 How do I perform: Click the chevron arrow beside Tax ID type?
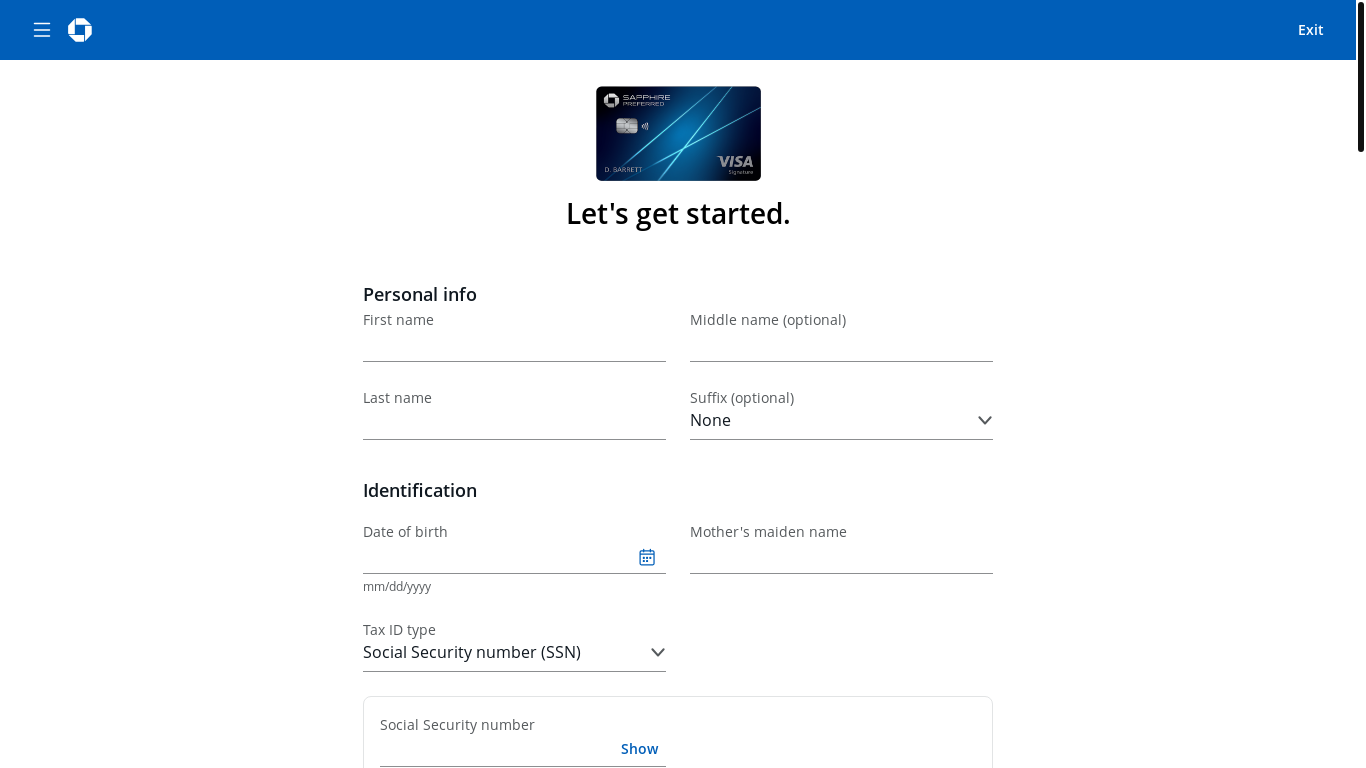coord(658,653)
